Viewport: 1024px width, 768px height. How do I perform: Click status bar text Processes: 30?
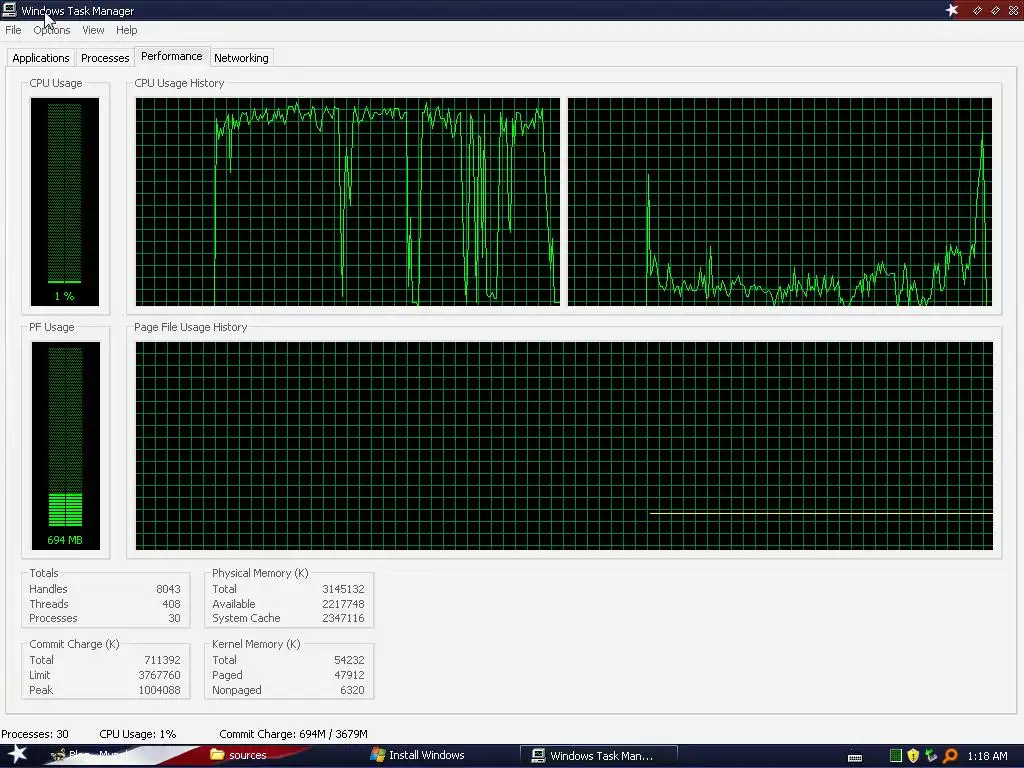[x=35, y=734]
